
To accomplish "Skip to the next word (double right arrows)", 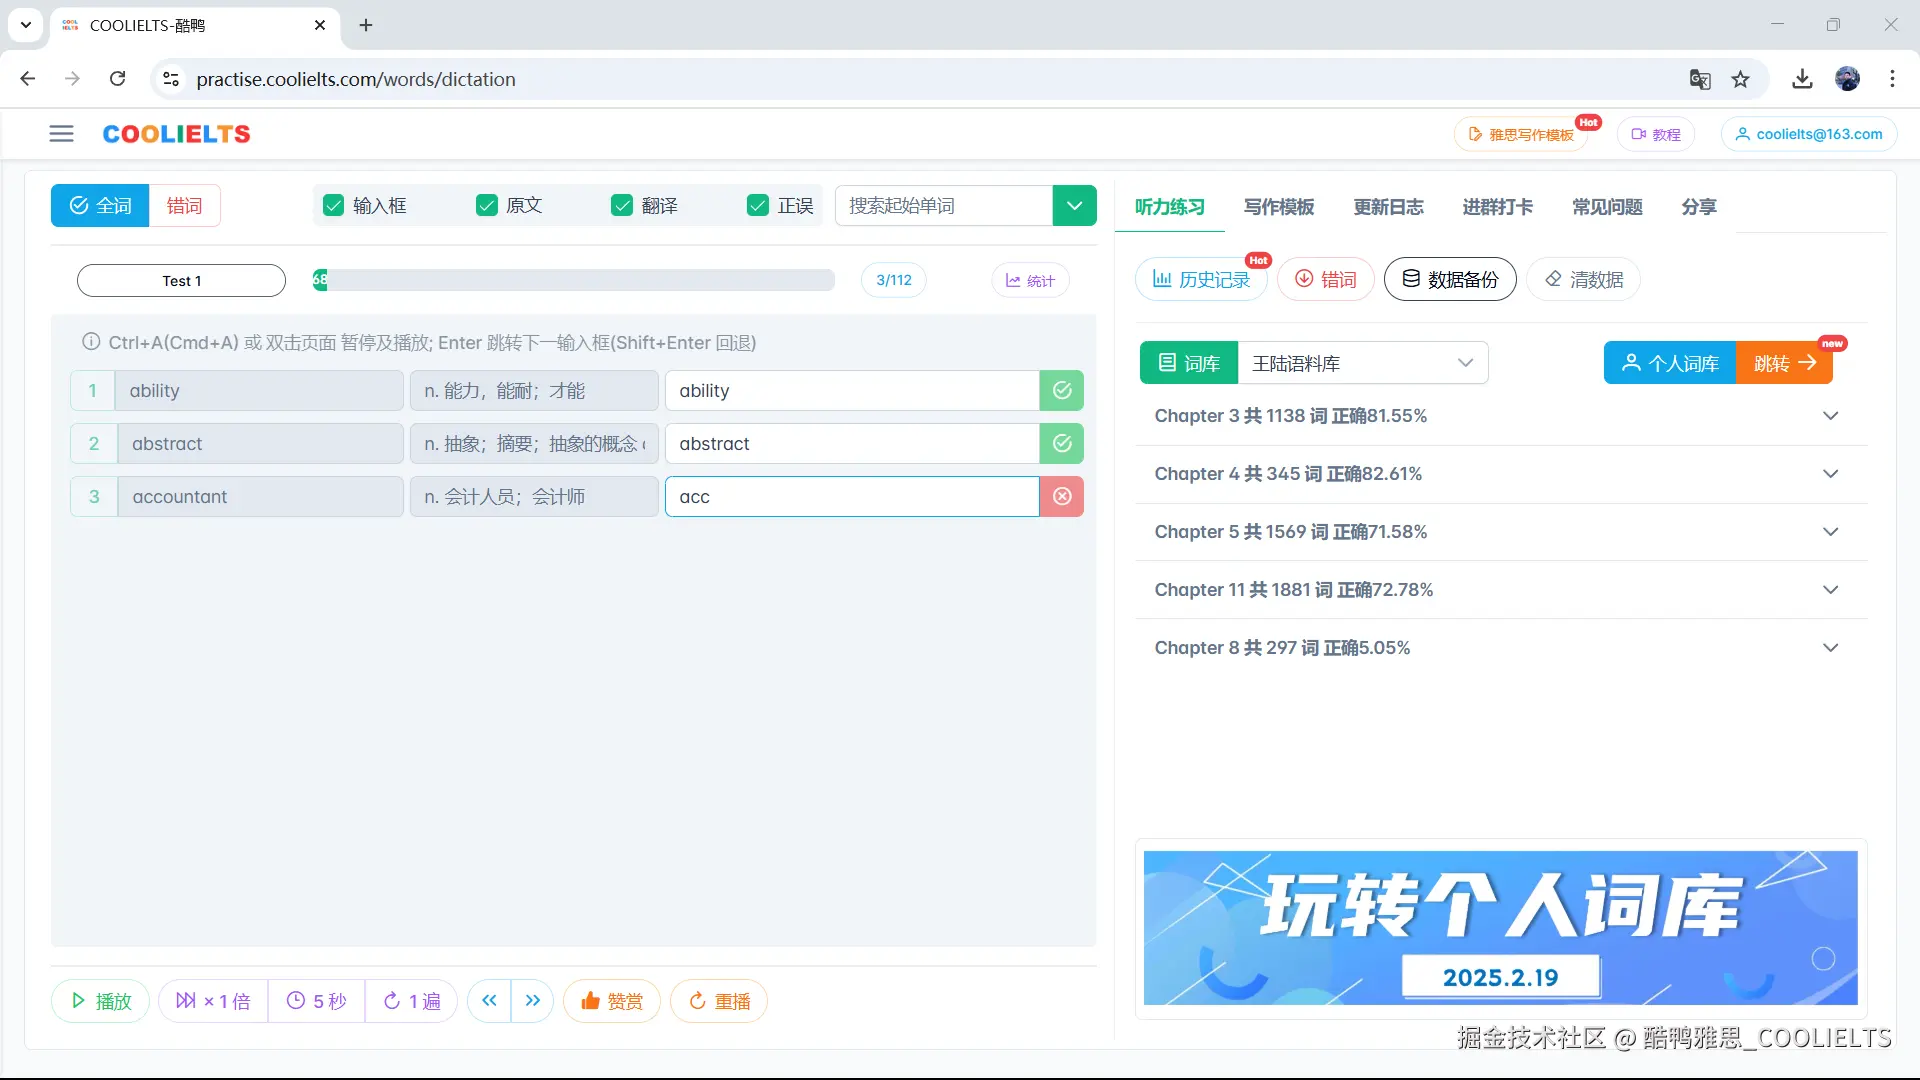I will [x=533, y=1001].
